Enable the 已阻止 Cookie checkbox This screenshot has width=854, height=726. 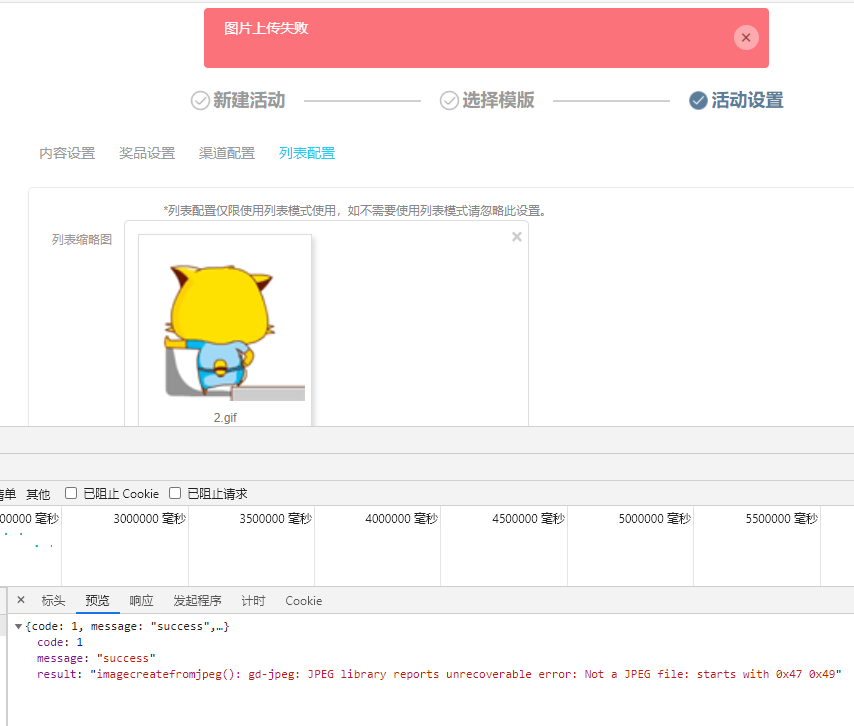click(71, 493)
